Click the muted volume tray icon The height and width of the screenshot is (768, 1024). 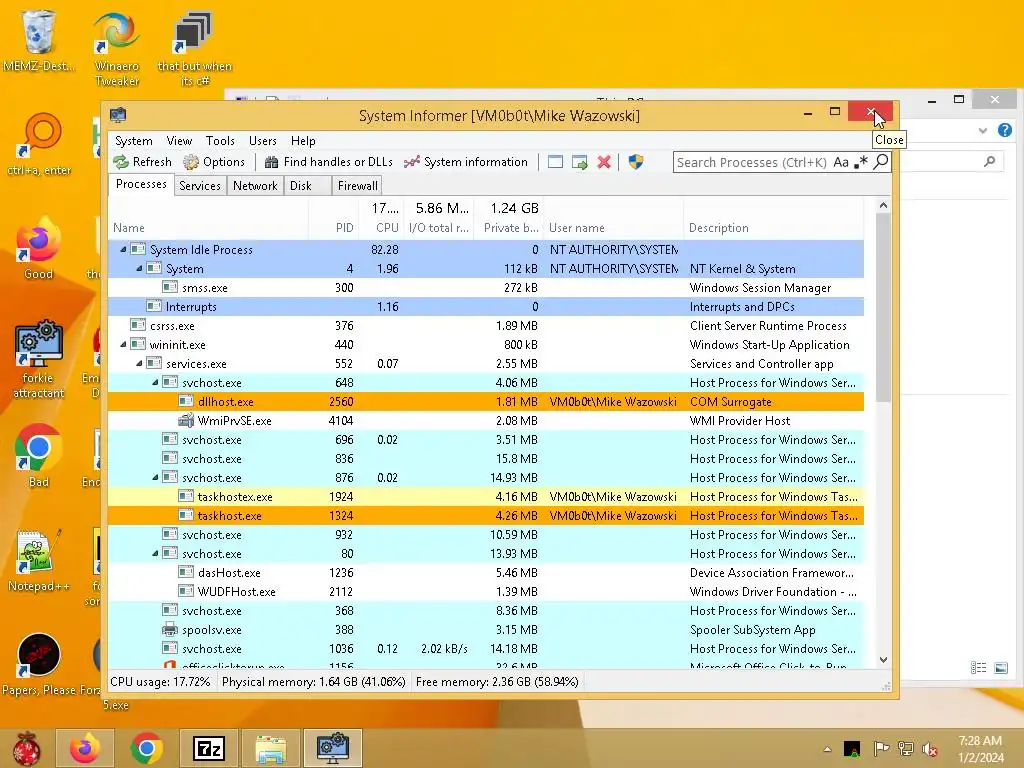click(929, 749)
